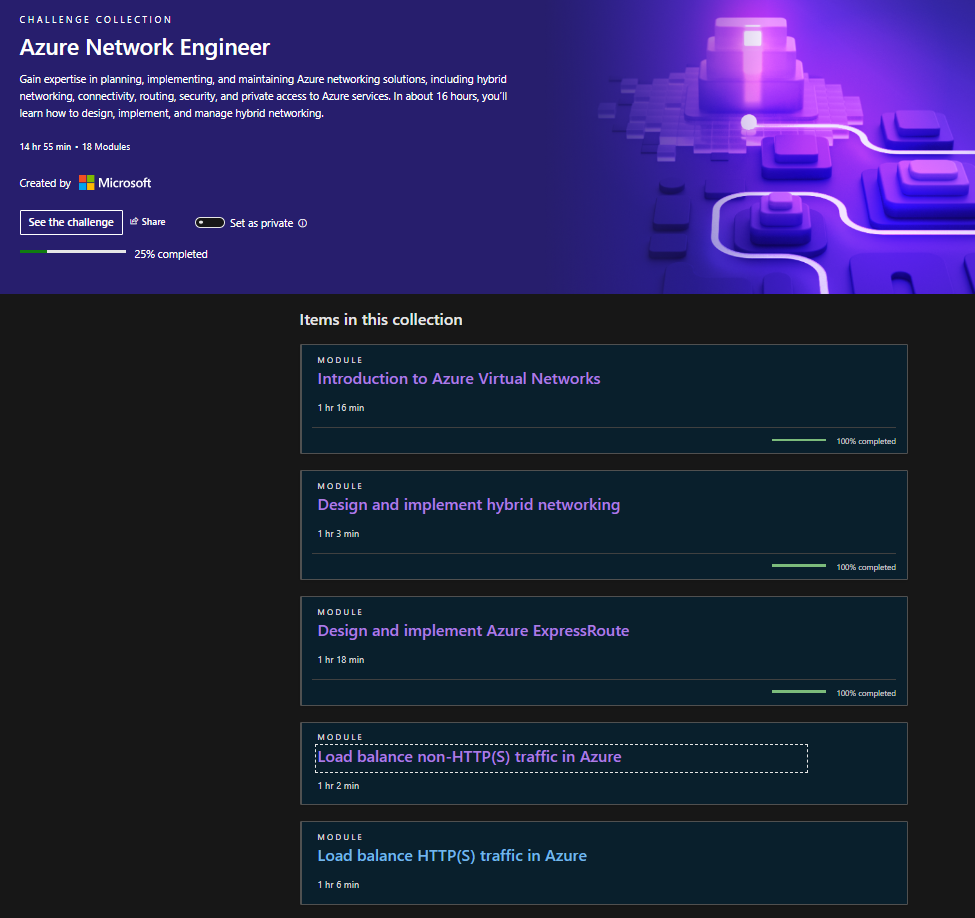The height and width of the screenshot is (918, 975).
Task: Open Design and implement hybrid networking module
Action: (x=469, y=505)
